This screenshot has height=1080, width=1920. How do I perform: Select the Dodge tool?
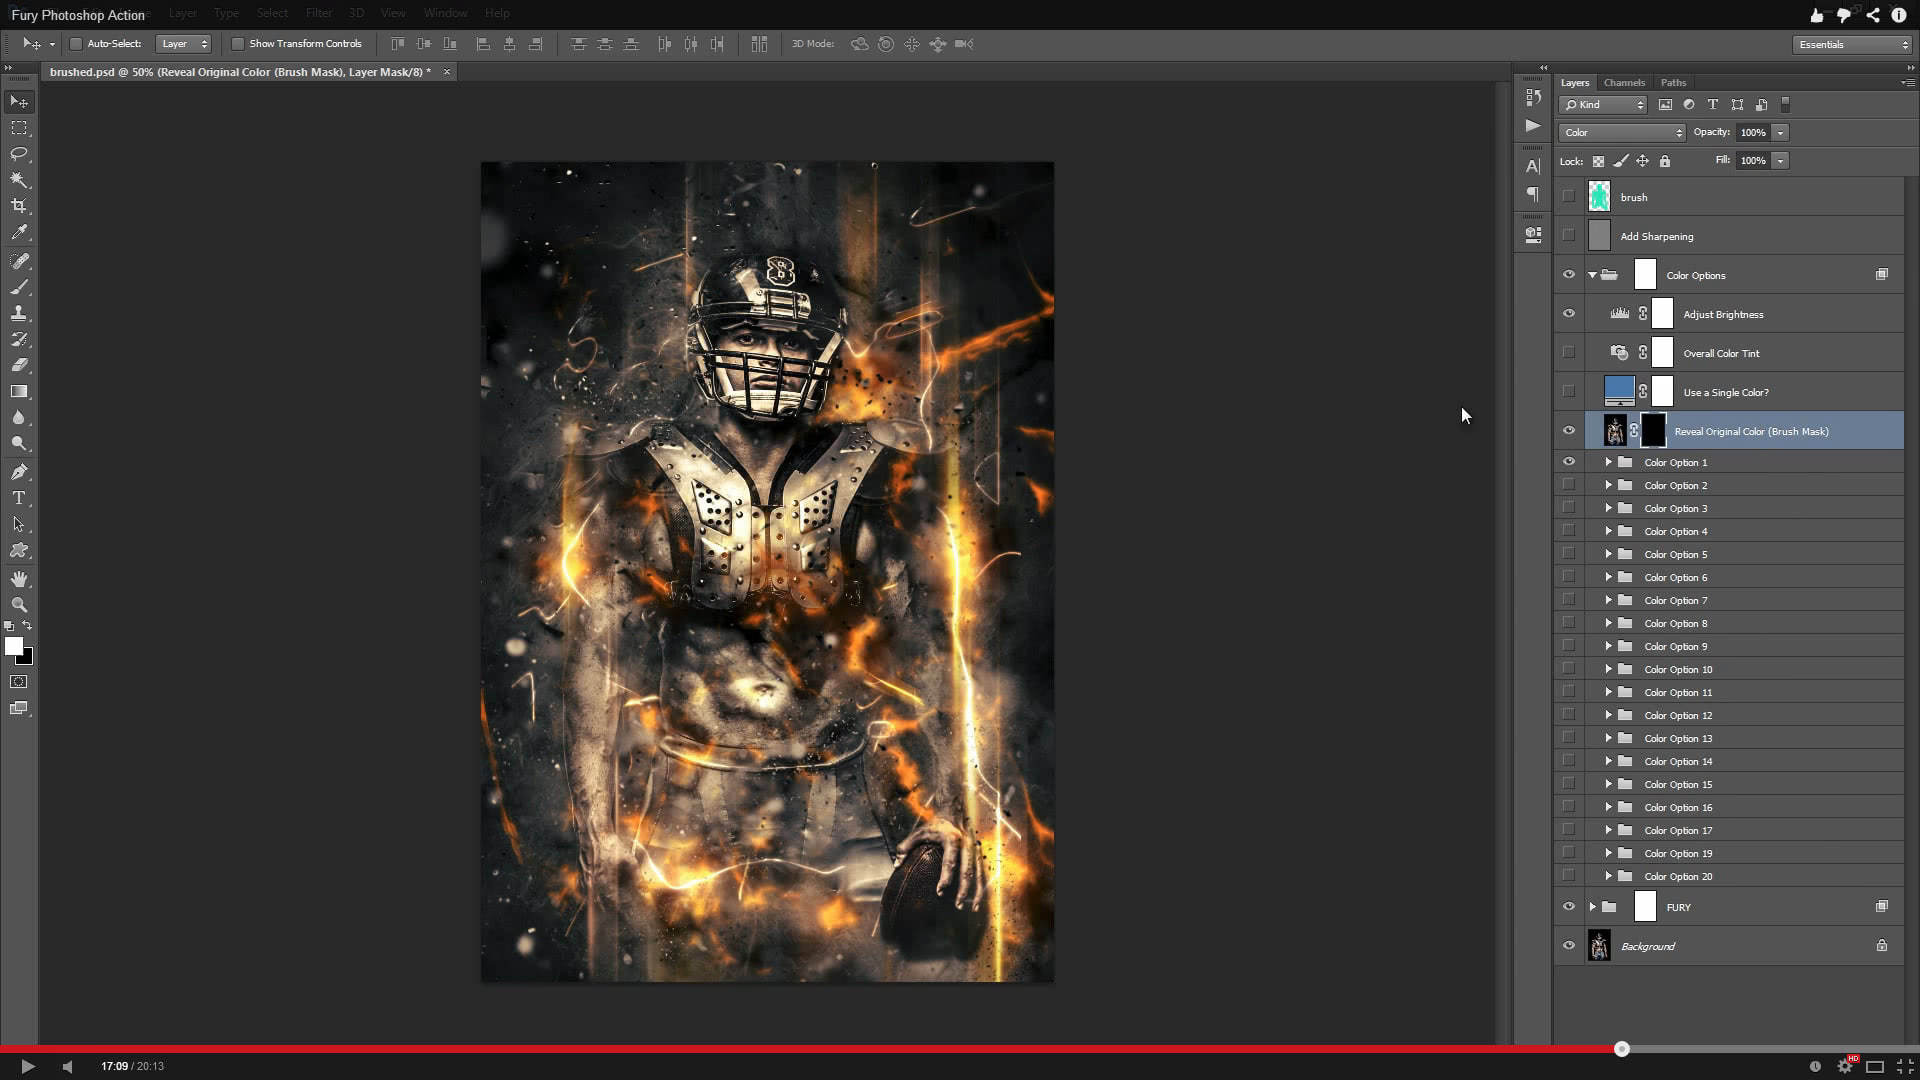tap(19, 443)
